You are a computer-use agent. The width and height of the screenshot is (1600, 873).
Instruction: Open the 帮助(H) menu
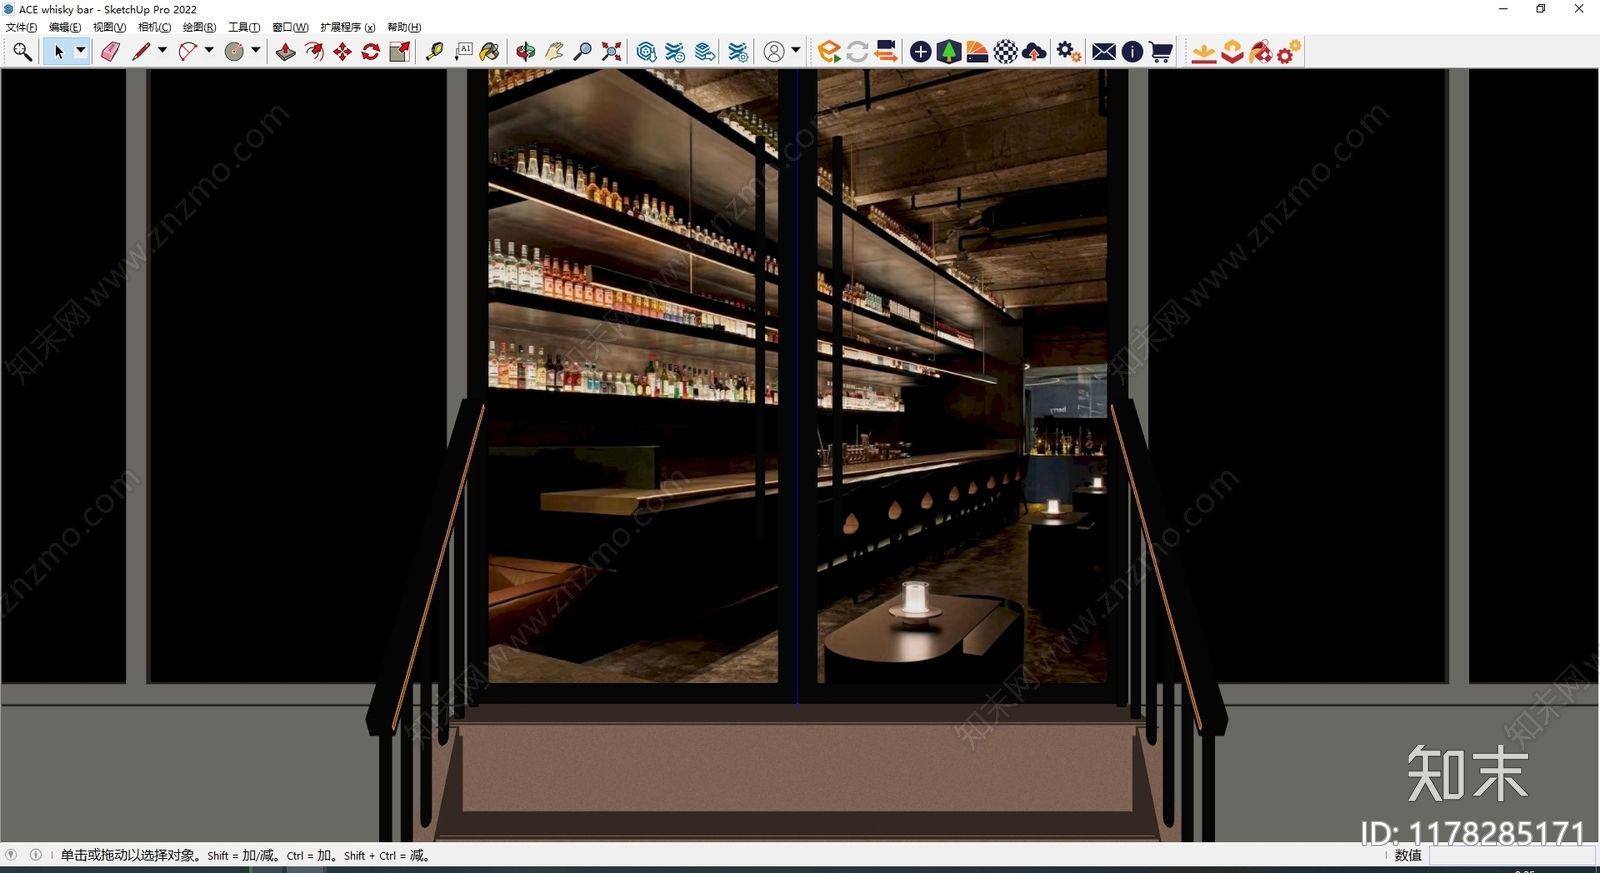coord(404,27)
